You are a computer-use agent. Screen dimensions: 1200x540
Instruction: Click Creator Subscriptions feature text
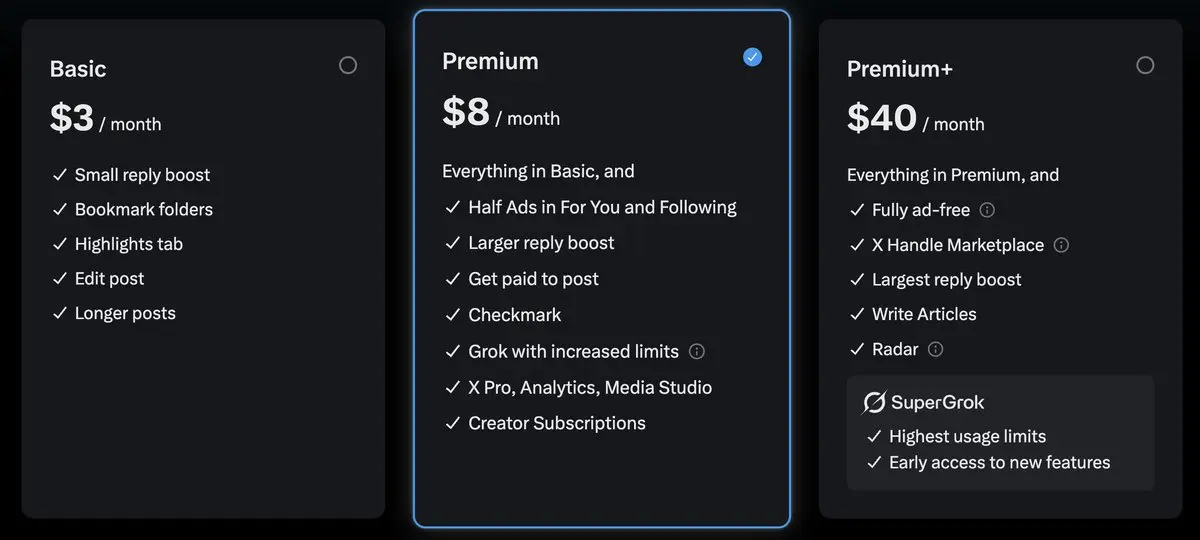click(556, 423)
